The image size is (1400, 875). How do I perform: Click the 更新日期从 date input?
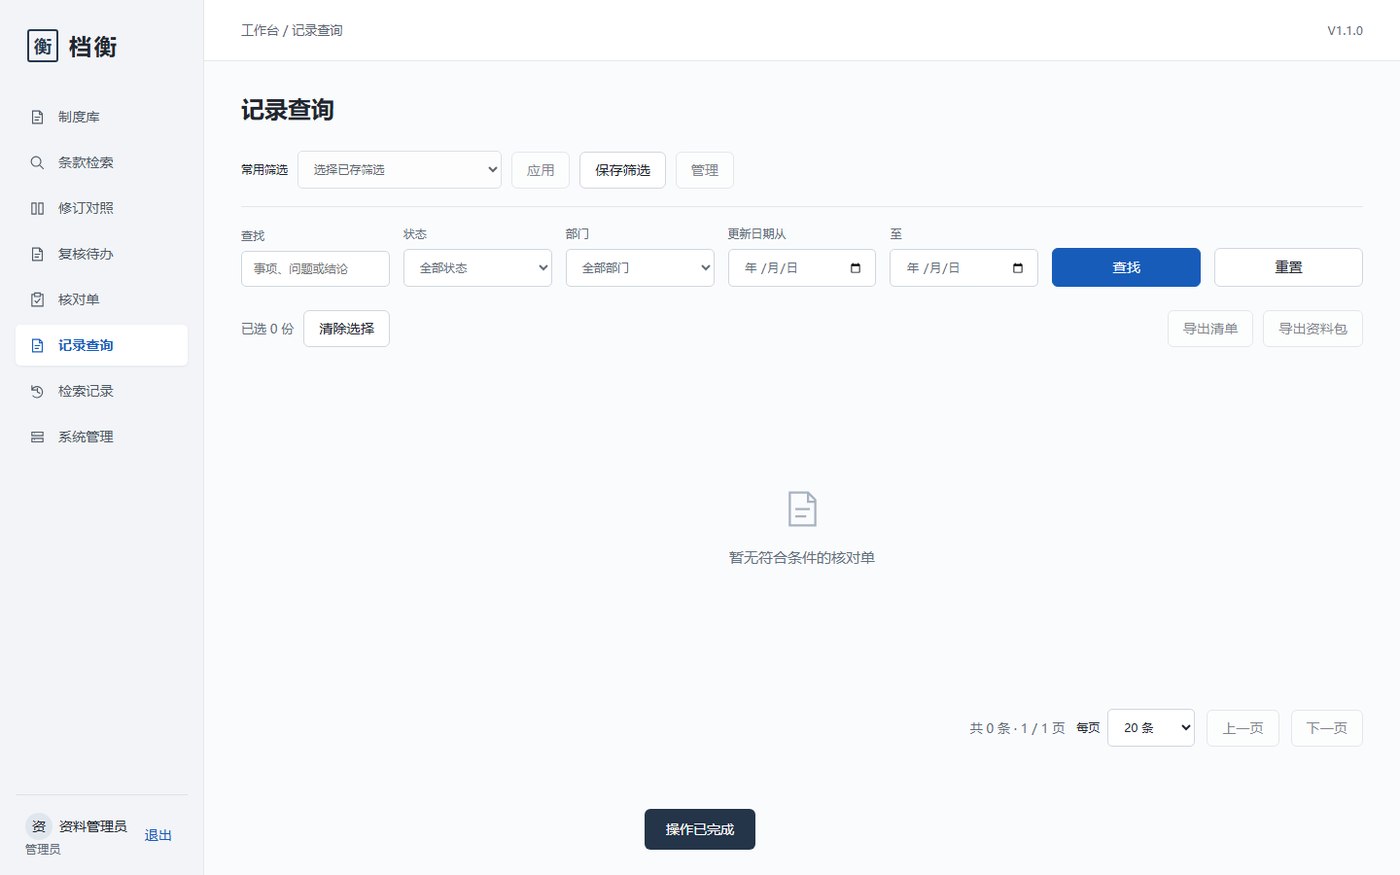click(x=802, y=268)
